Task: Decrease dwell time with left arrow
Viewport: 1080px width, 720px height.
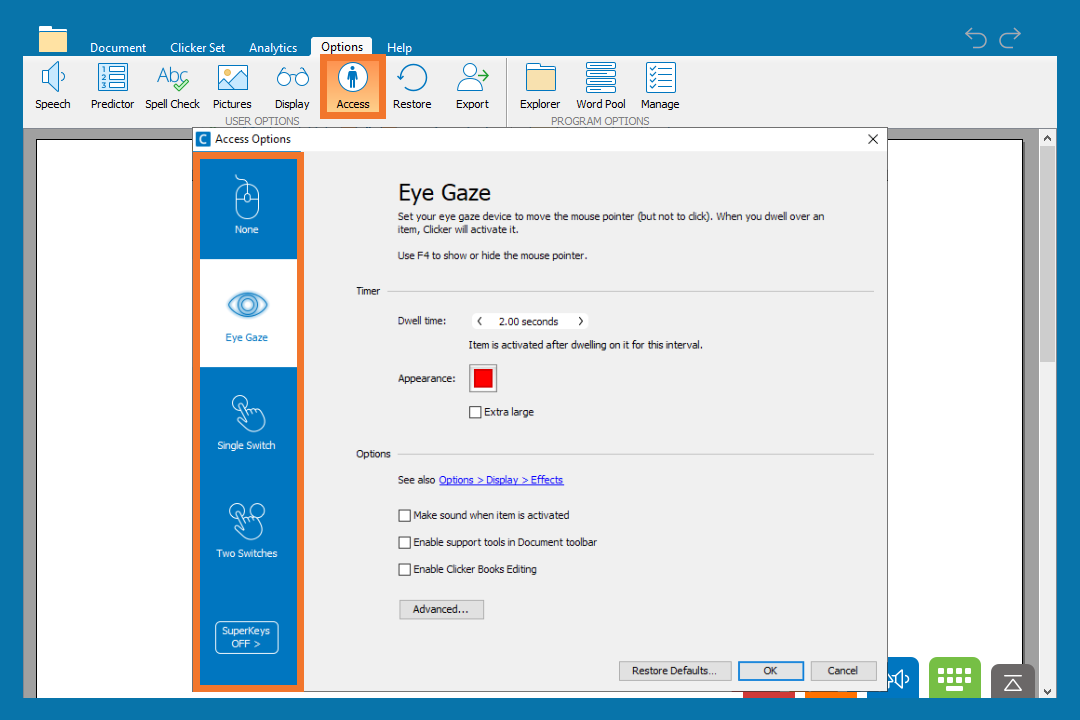Action: pos(479,322)
